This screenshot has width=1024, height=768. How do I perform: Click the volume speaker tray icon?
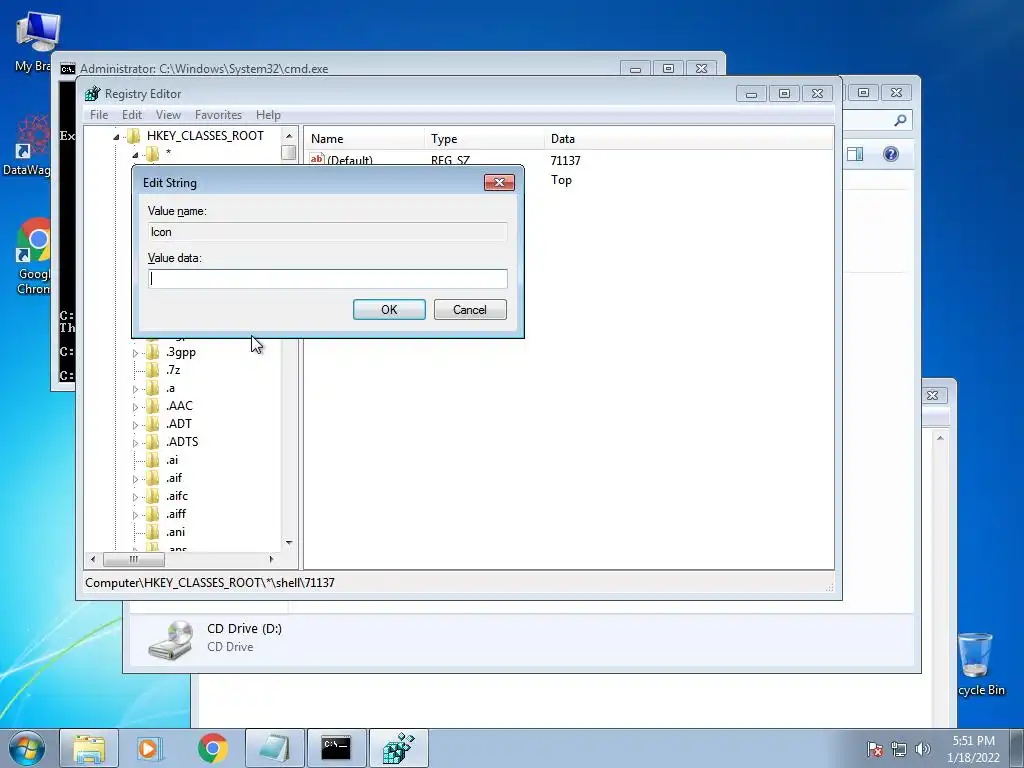tap(923, 749)
